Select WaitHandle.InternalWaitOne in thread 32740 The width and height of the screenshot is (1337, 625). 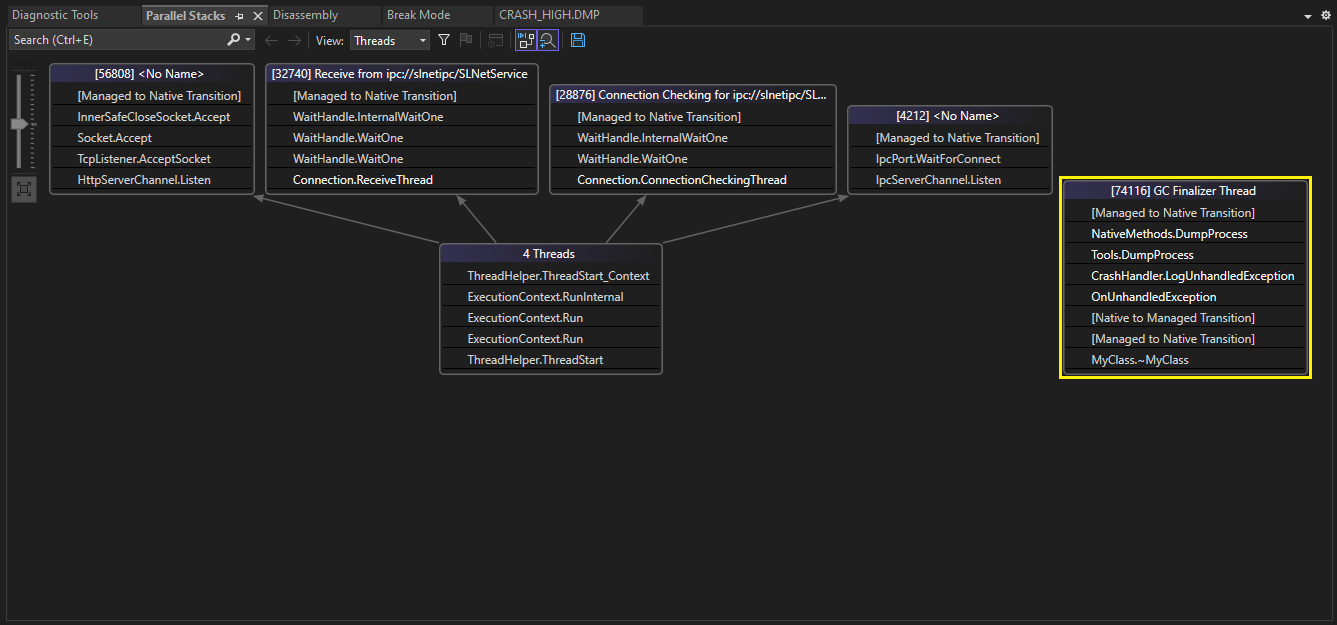point(402,117)
